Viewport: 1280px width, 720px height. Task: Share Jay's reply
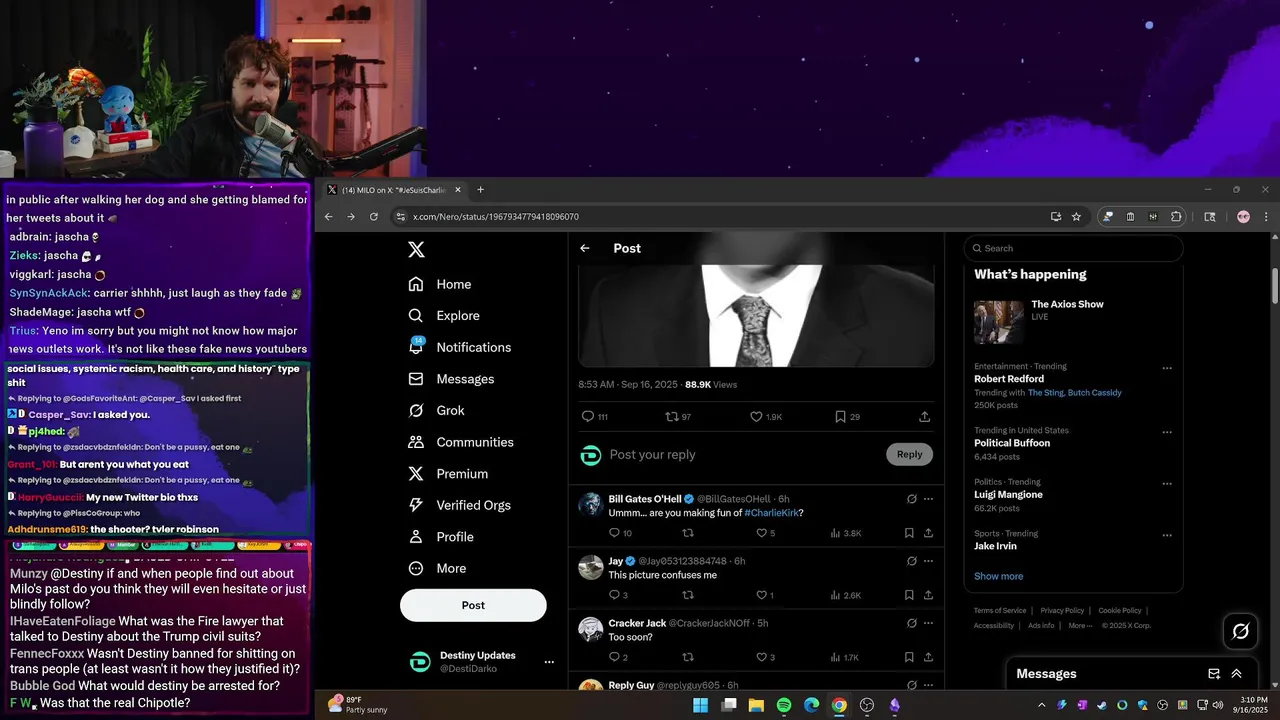[928, 595]
